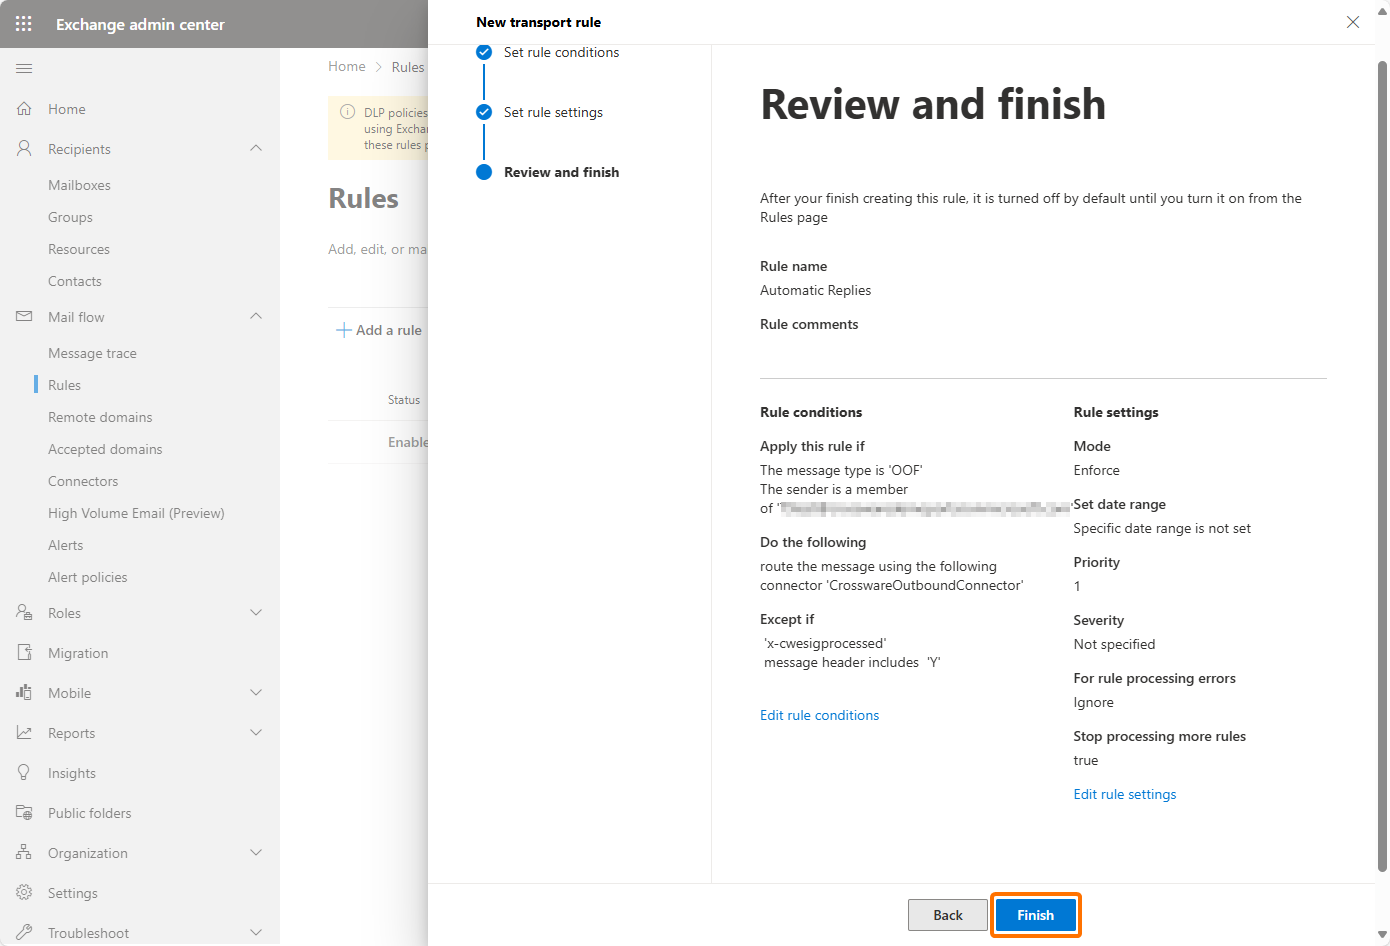The height and width of the screenshot is (946, 1390).
Task: Expand the Reports section chevron
Action: (x=256, y=733)
